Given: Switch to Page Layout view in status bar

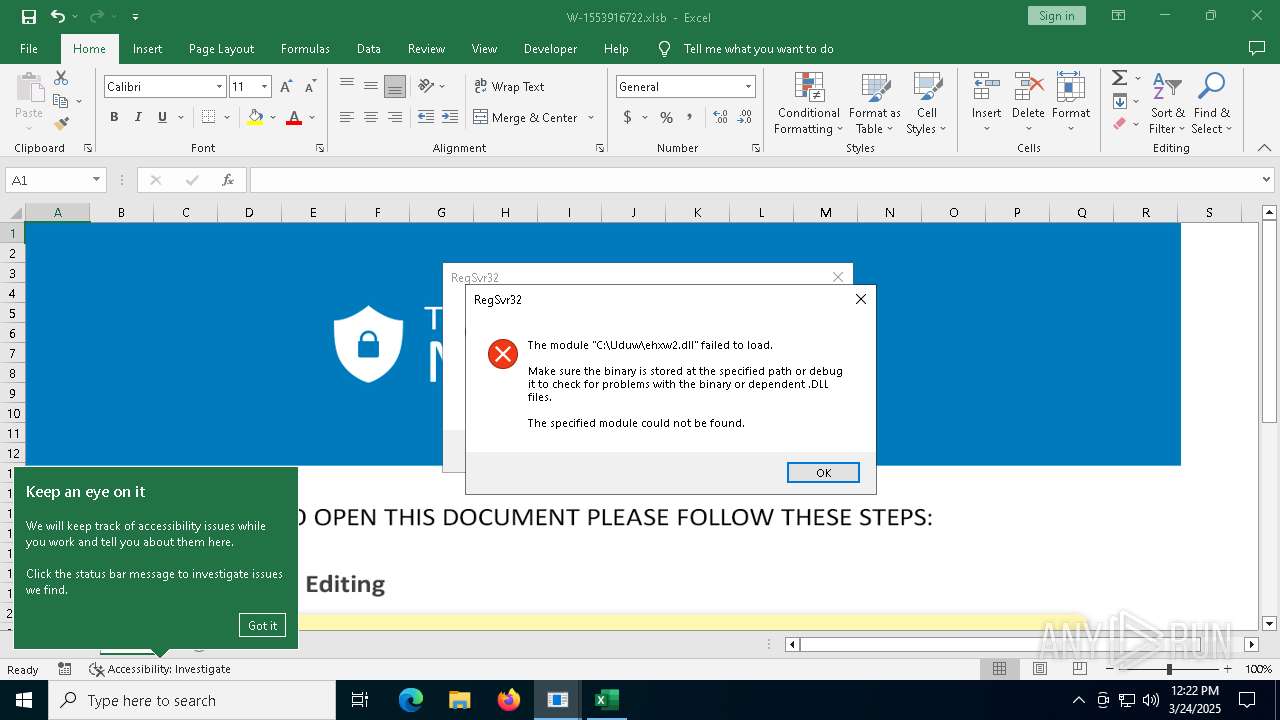Looking at the screenshot, I should coord(1040,669).
